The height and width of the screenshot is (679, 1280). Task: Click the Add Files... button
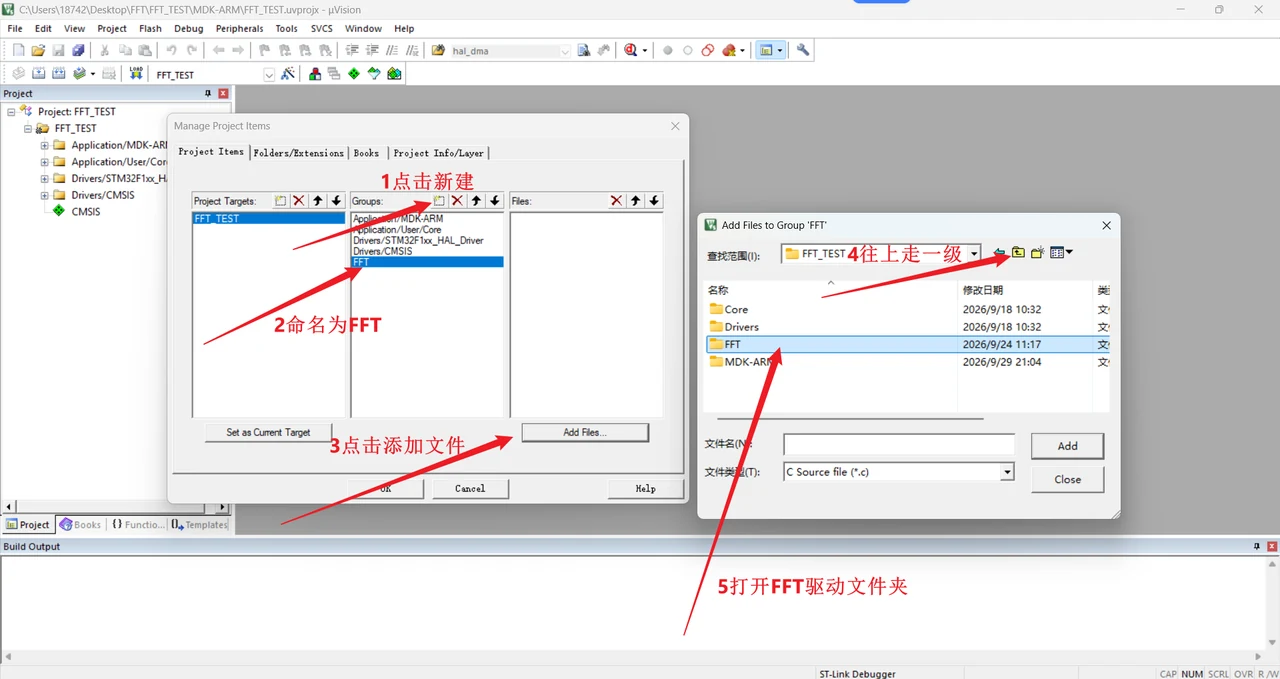(x=585, y=432)
